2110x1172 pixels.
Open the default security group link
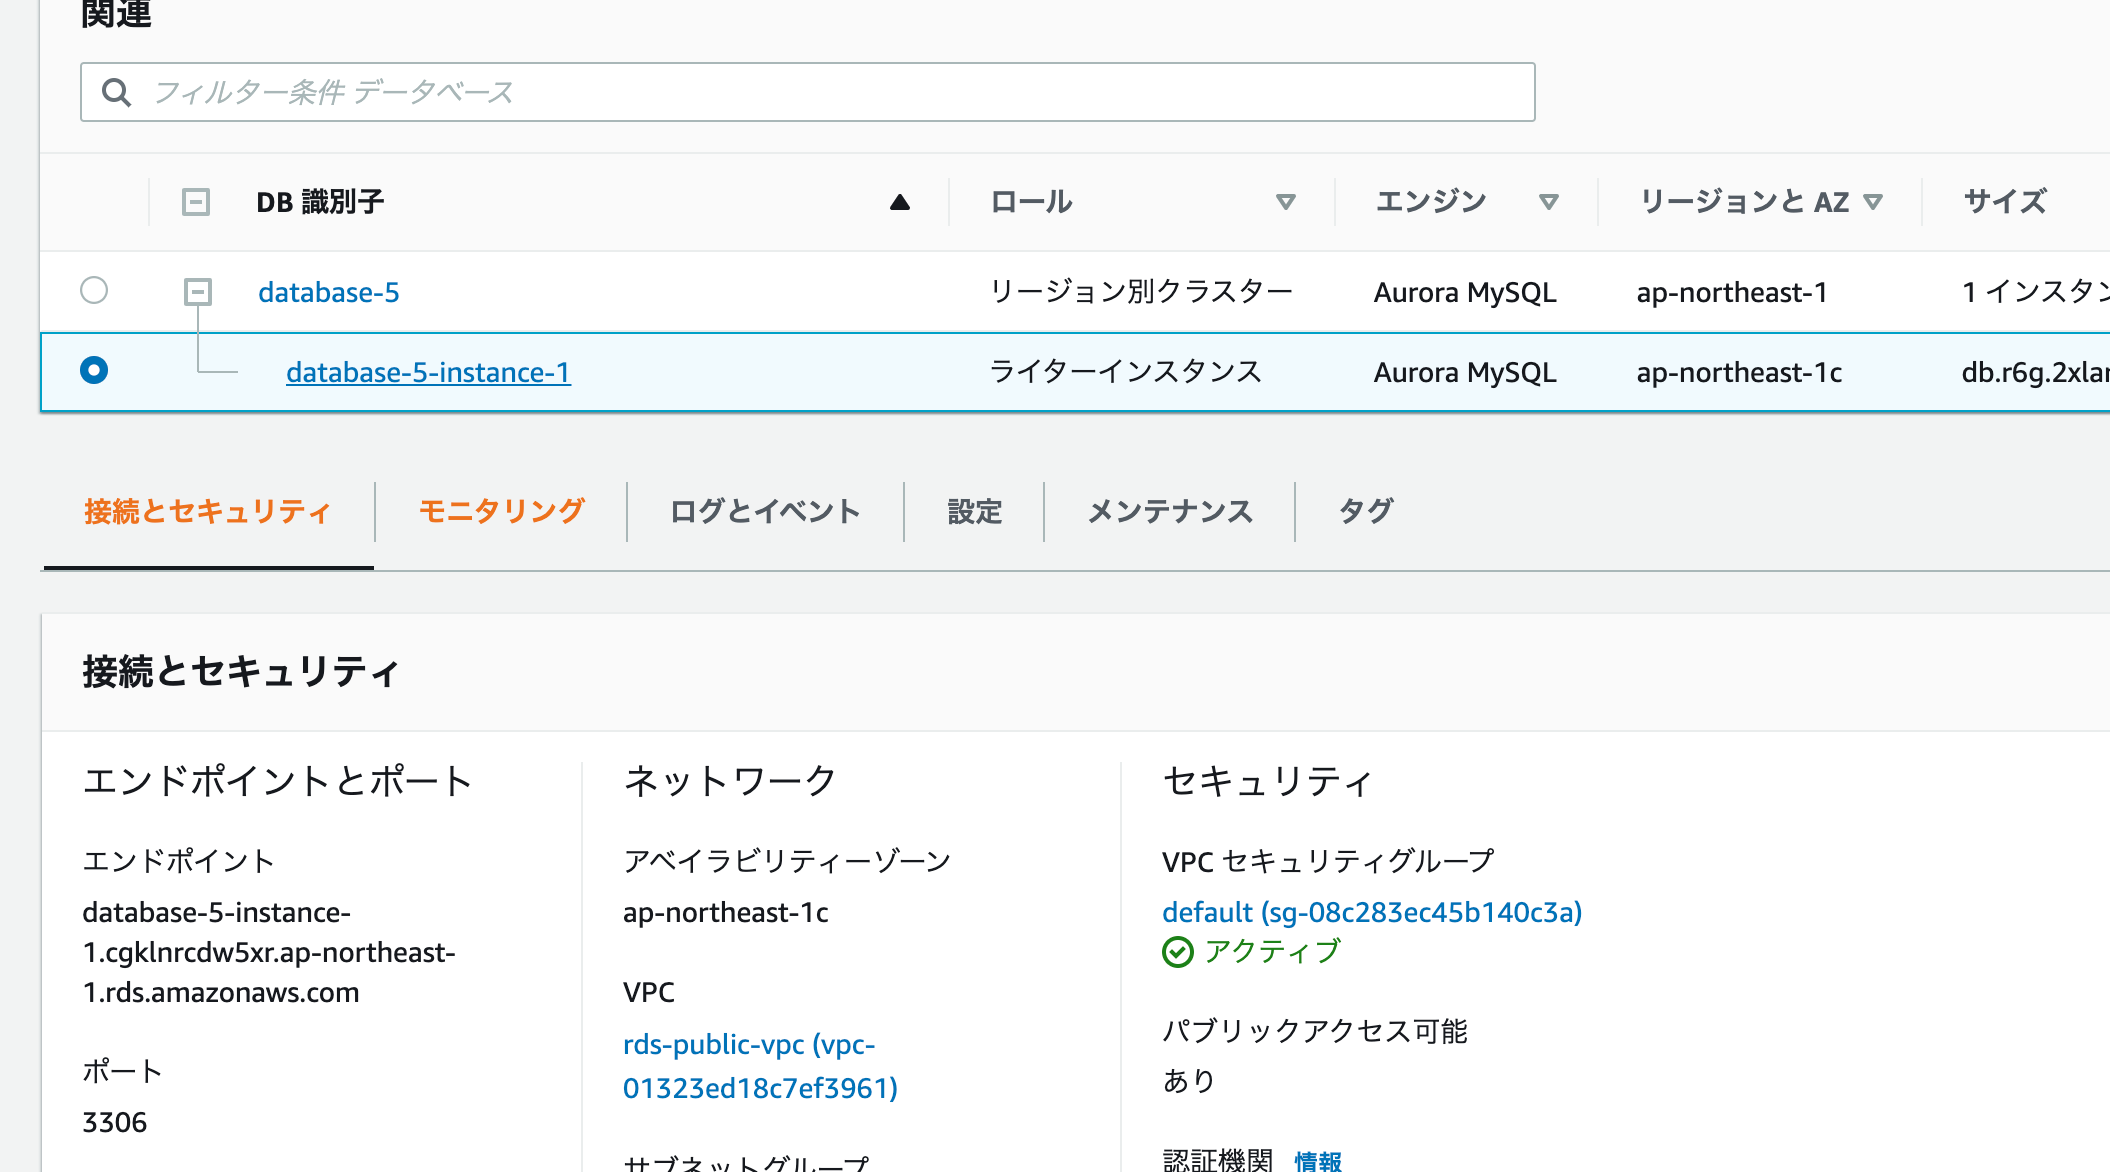point(1372,912)
